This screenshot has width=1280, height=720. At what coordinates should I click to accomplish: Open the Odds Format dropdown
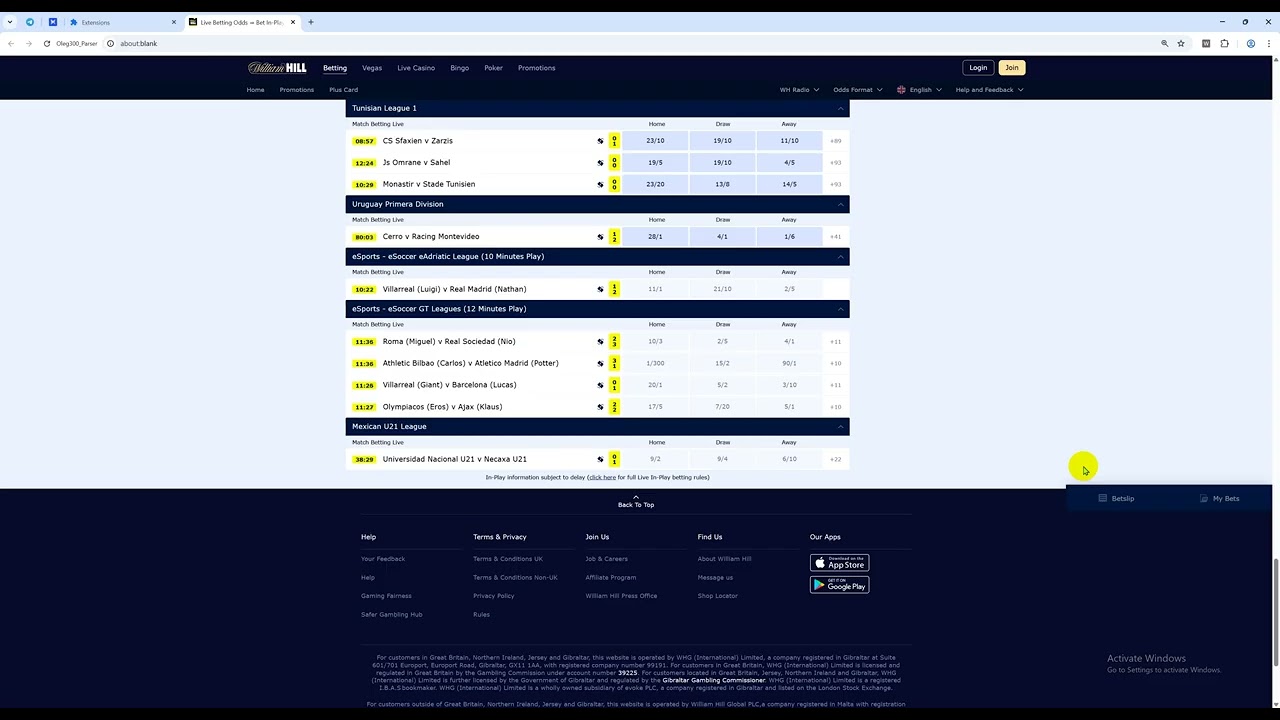coord(857,90)
